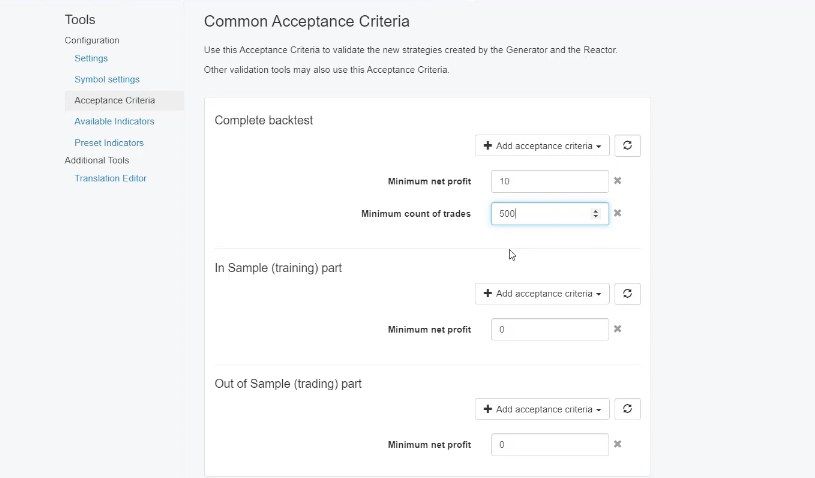Screen dimensions: 815x478
Task: Click reset icon in In Sample section
Action: (627, 294)
